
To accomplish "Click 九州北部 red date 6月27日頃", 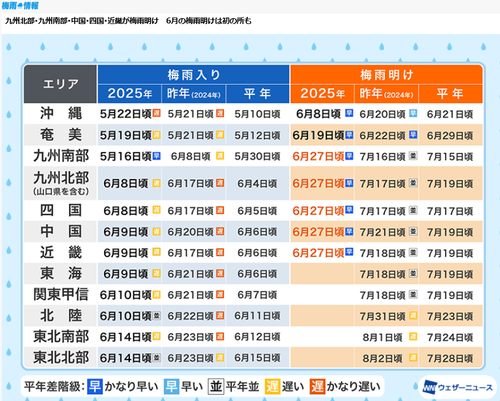I will pyautogui.click(x=318, y=183).
